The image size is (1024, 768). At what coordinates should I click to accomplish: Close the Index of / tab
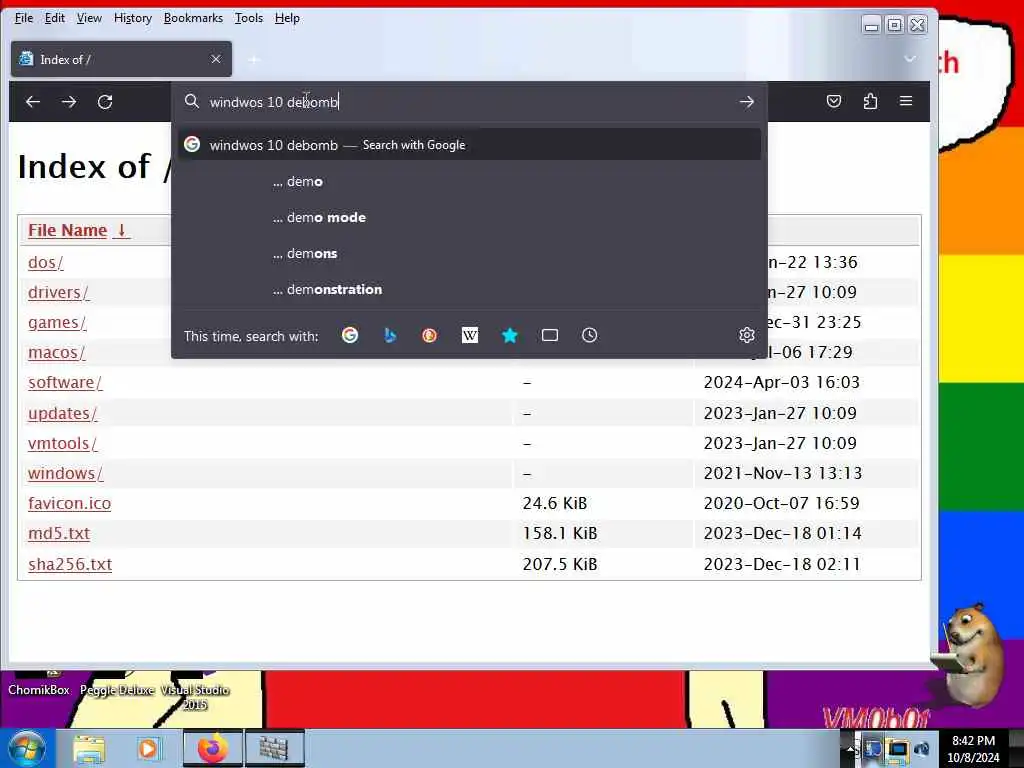[x=216, y=59]
